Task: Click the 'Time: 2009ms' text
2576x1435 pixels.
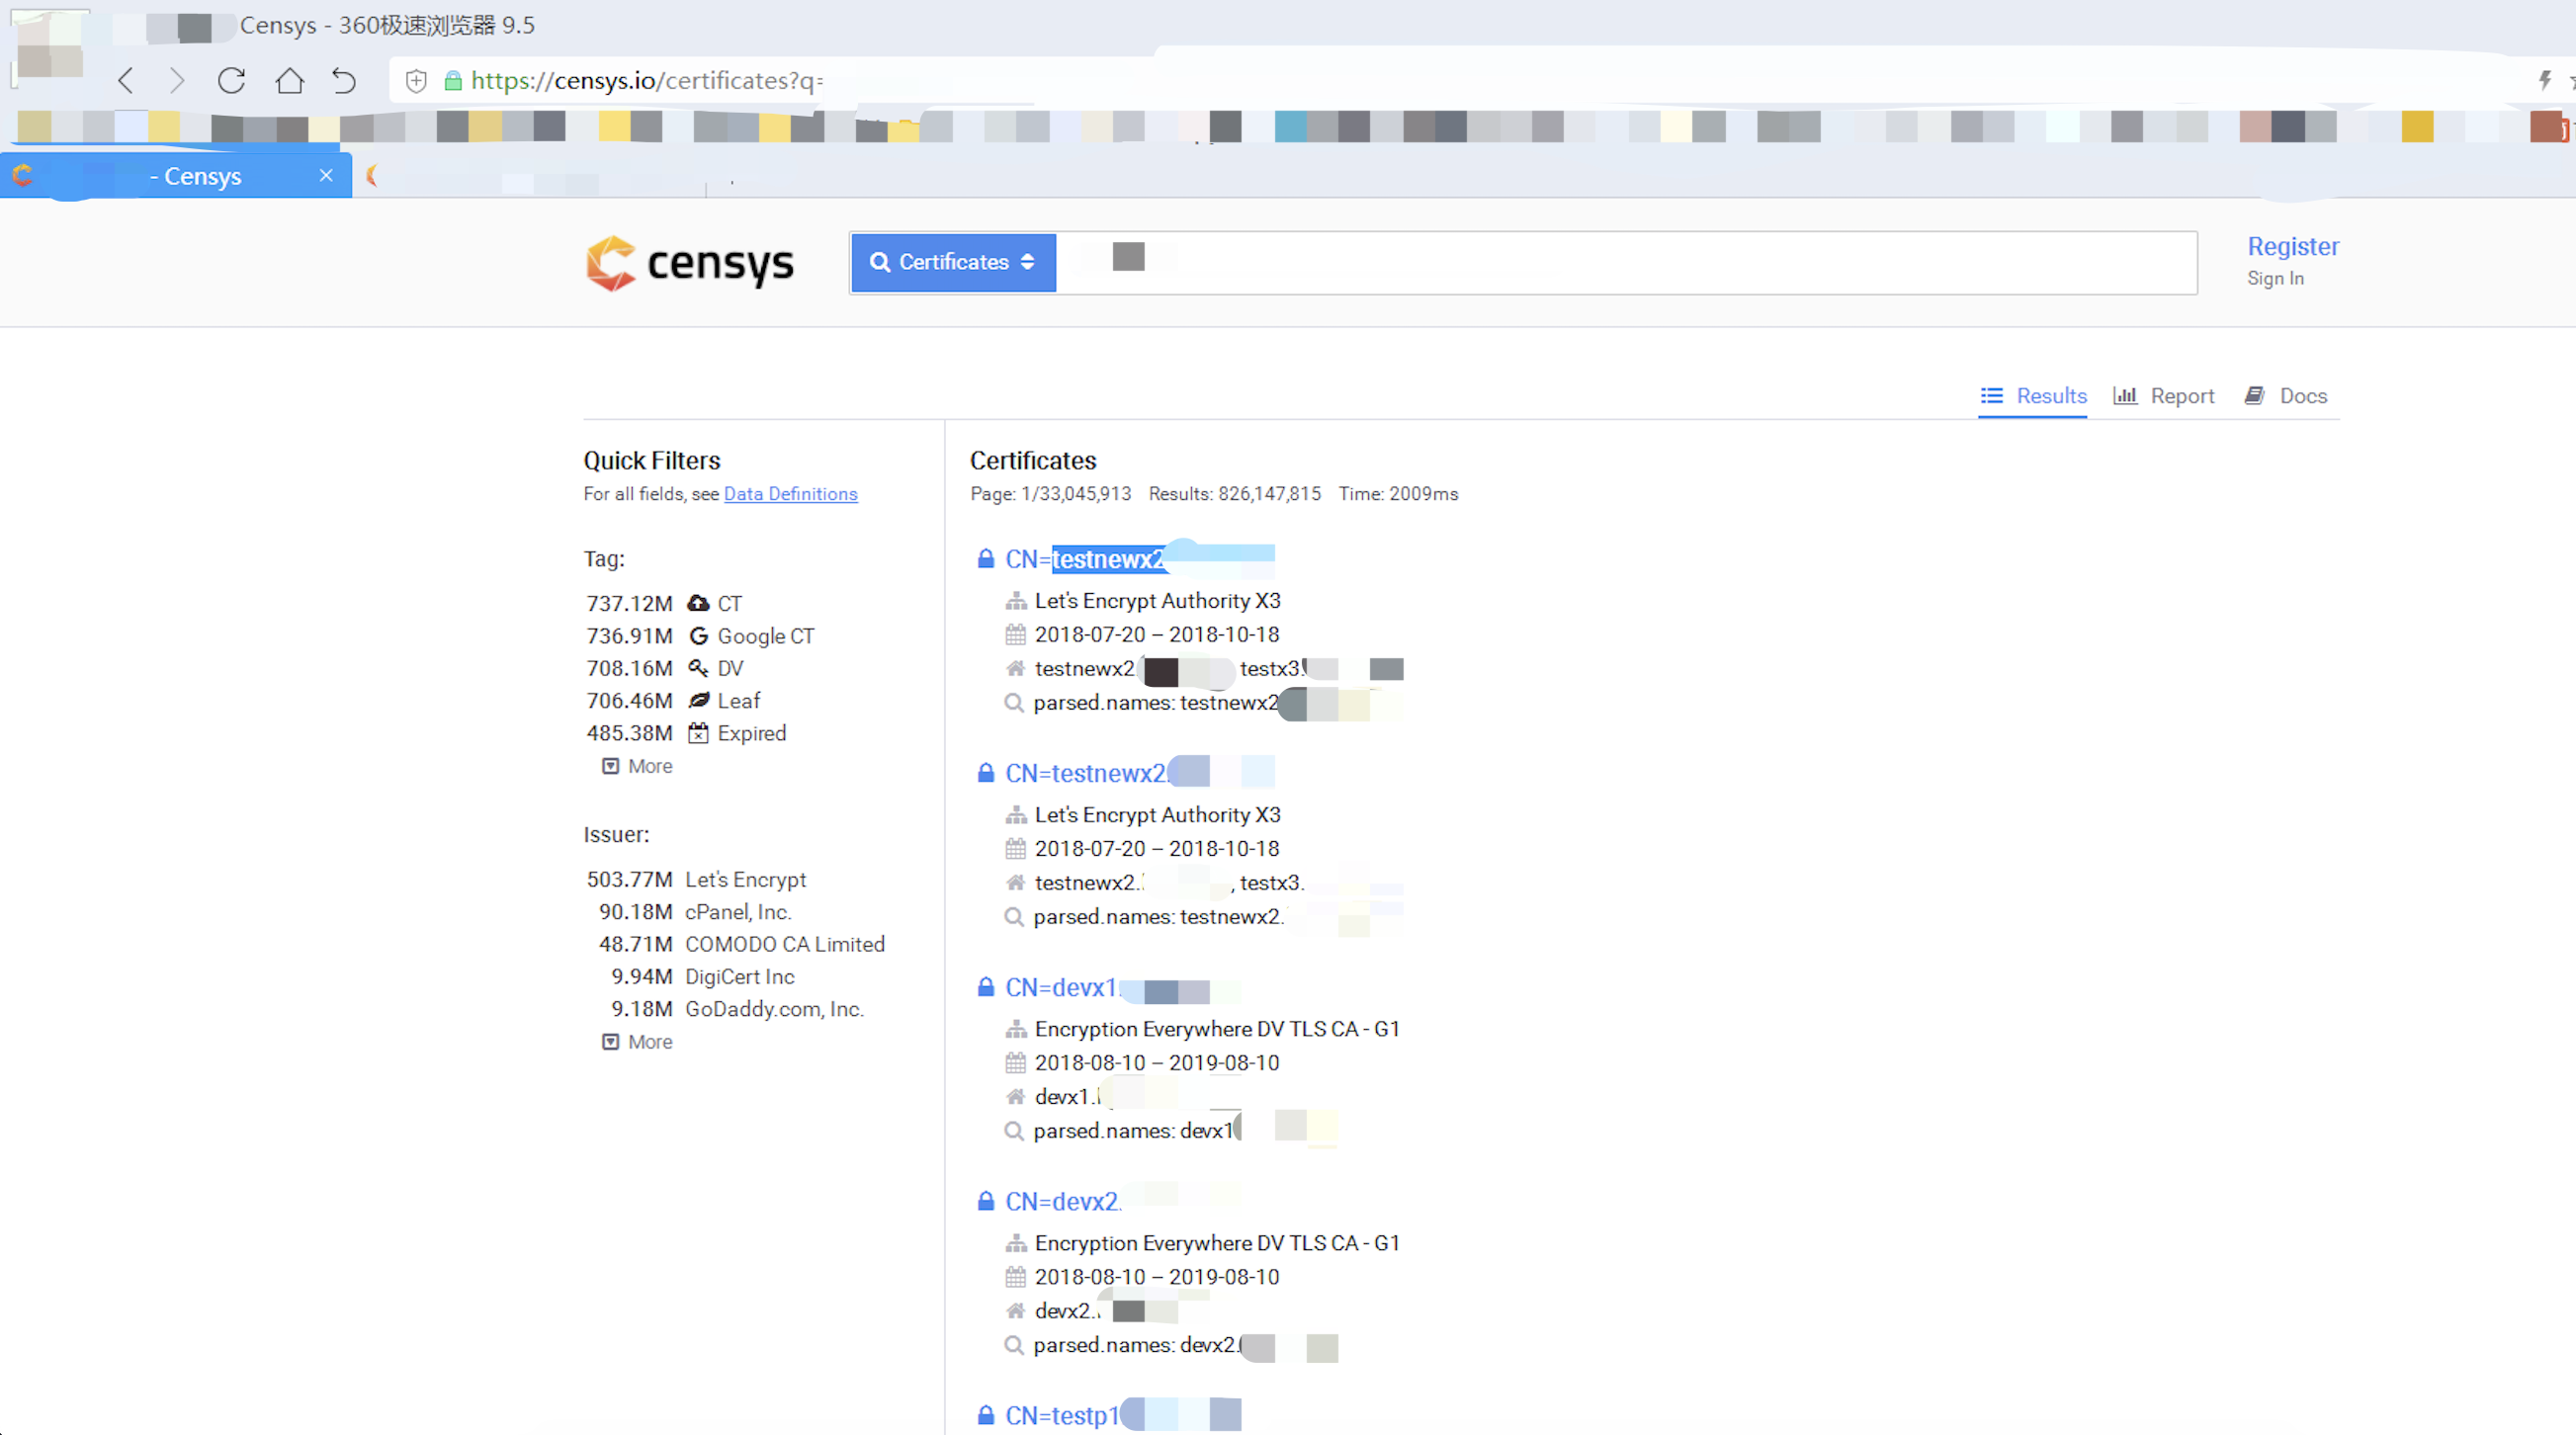Action: click(x=1398, y=494)
